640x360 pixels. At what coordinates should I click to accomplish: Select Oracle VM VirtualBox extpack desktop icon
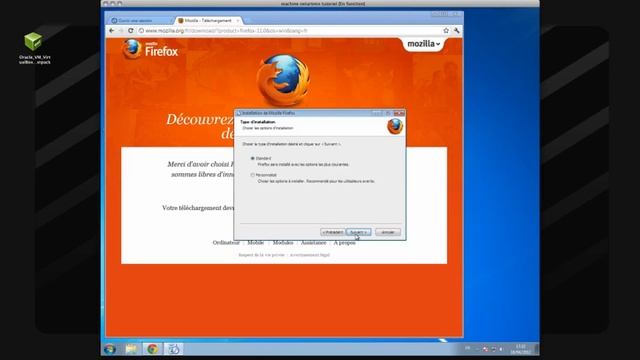tap(35, 48)
